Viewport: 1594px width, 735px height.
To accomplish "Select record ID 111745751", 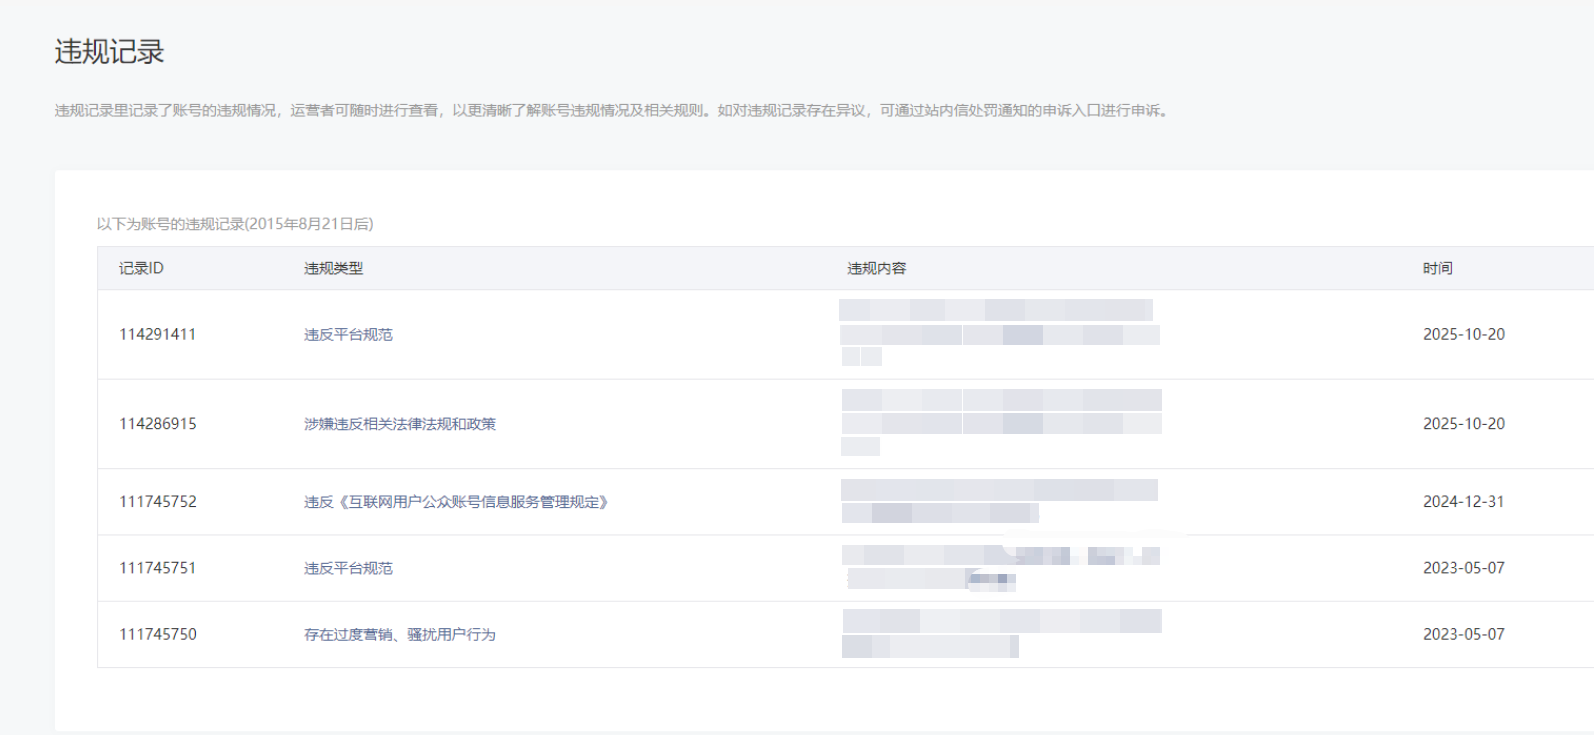I will click(x=157, y=568).
